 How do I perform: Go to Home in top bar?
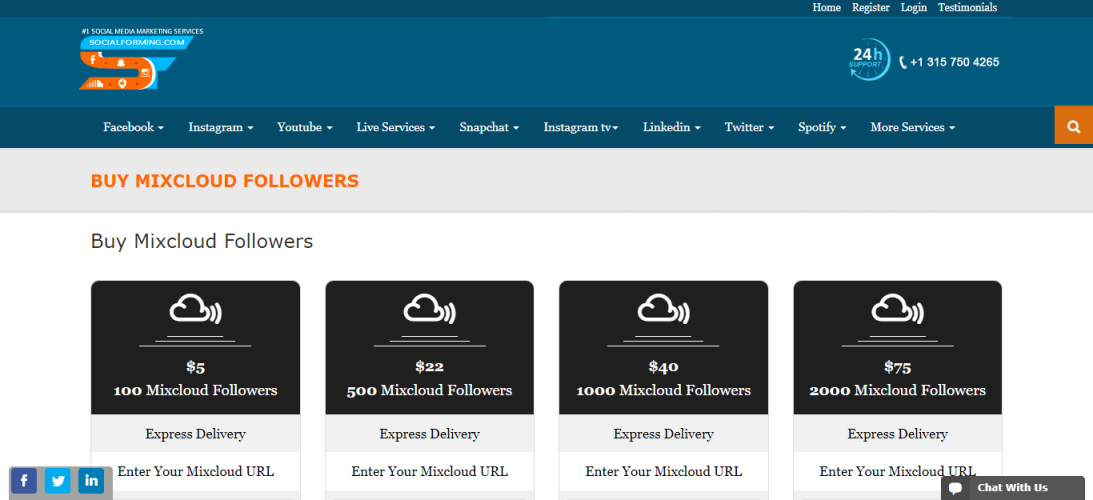[x=827, y=8]
